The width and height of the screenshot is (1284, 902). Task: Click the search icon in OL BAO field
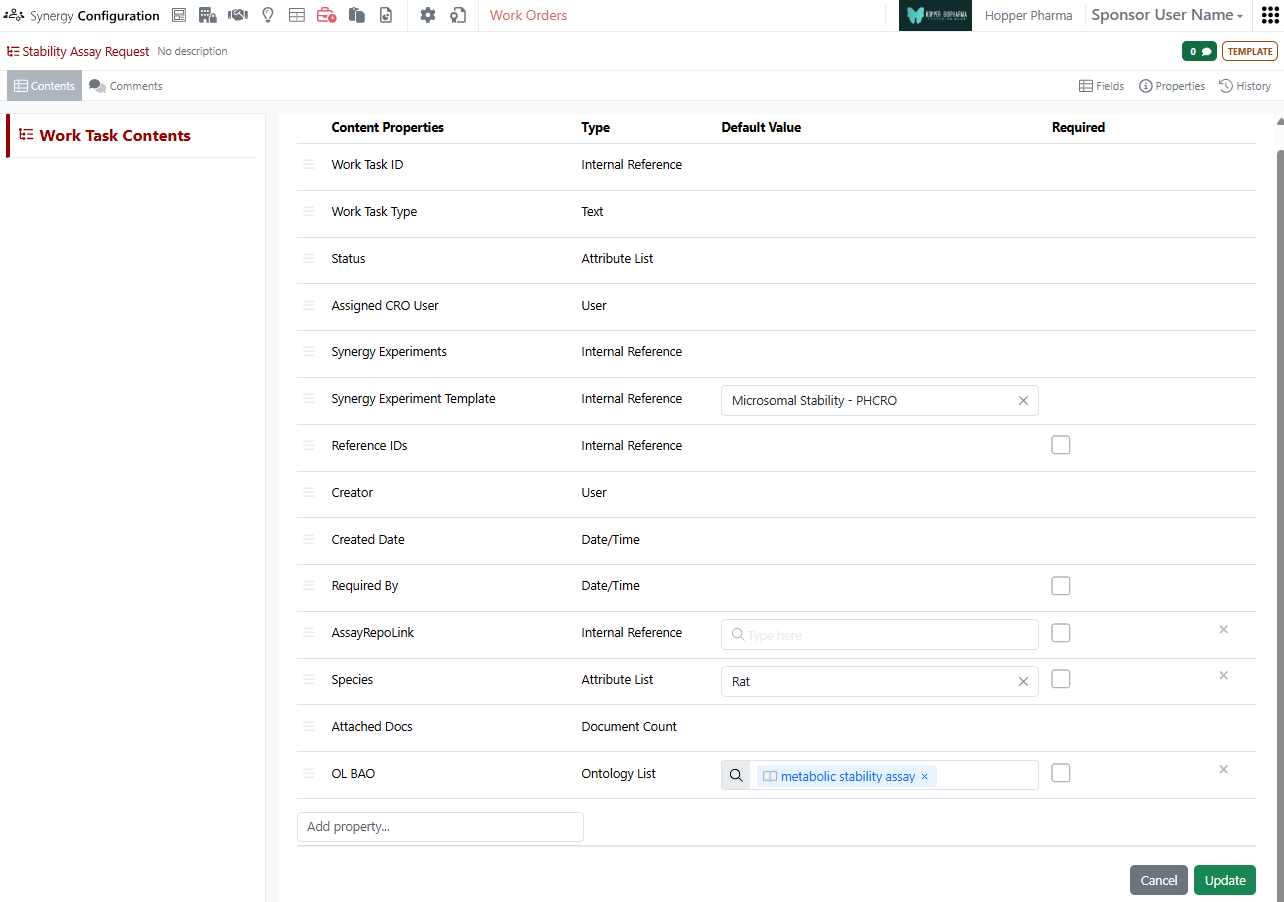pyautogui.click(x=736, y=775)
